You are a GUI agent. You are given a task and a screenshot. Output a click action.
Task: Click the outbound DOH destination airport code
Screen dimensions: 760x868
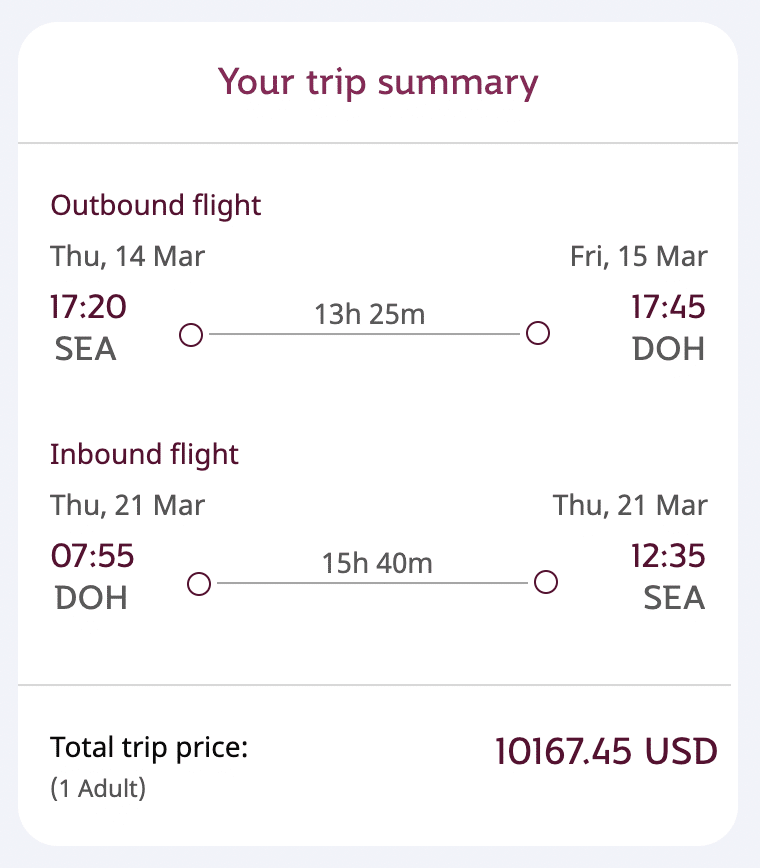point(669,349)
